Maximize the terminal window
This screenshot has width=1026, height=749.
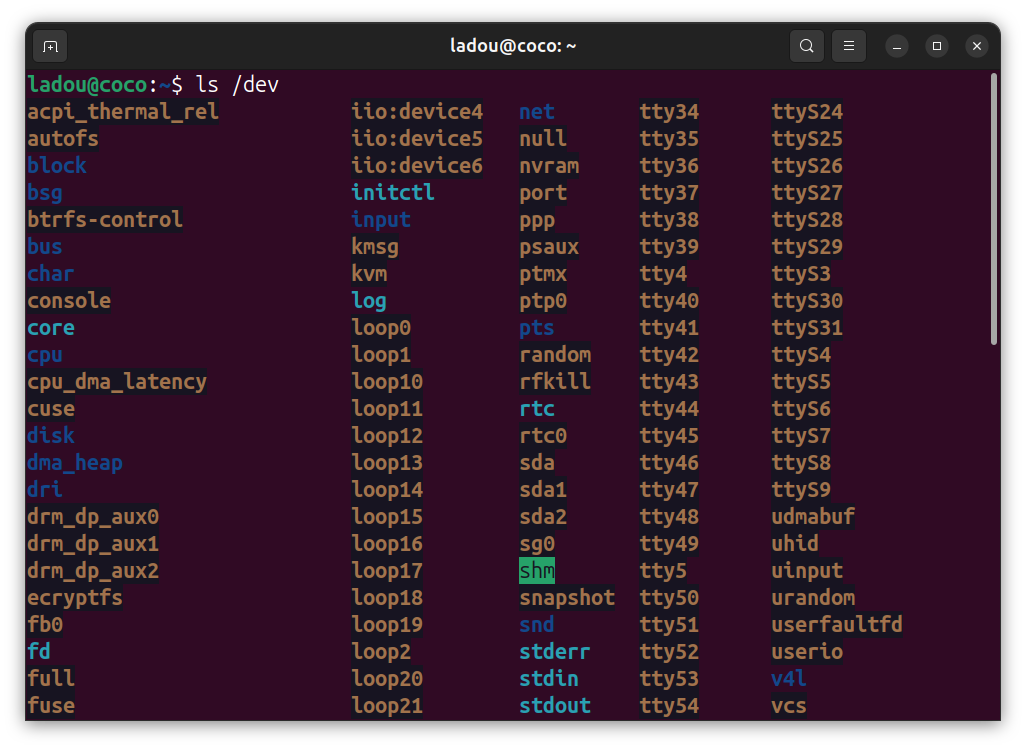coord(937,46)
